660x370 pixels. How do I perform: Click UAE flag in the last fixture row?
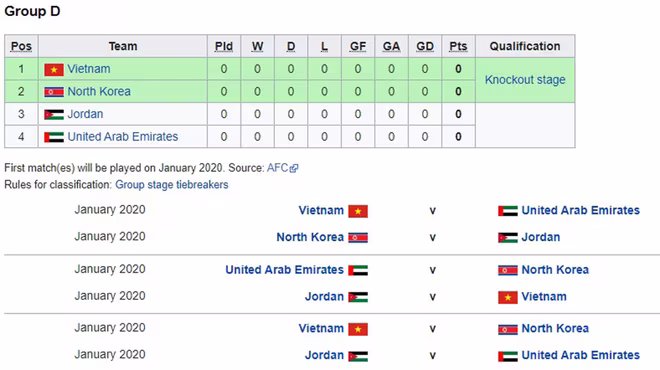[508, 356]
